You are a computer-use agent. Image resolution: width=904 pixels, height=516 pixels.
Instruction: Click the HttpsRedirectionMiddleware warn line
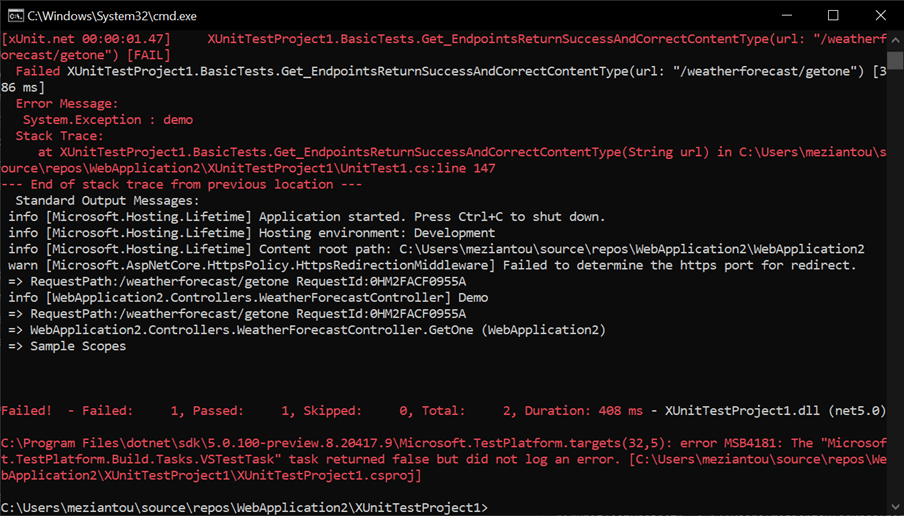point(432,265)
